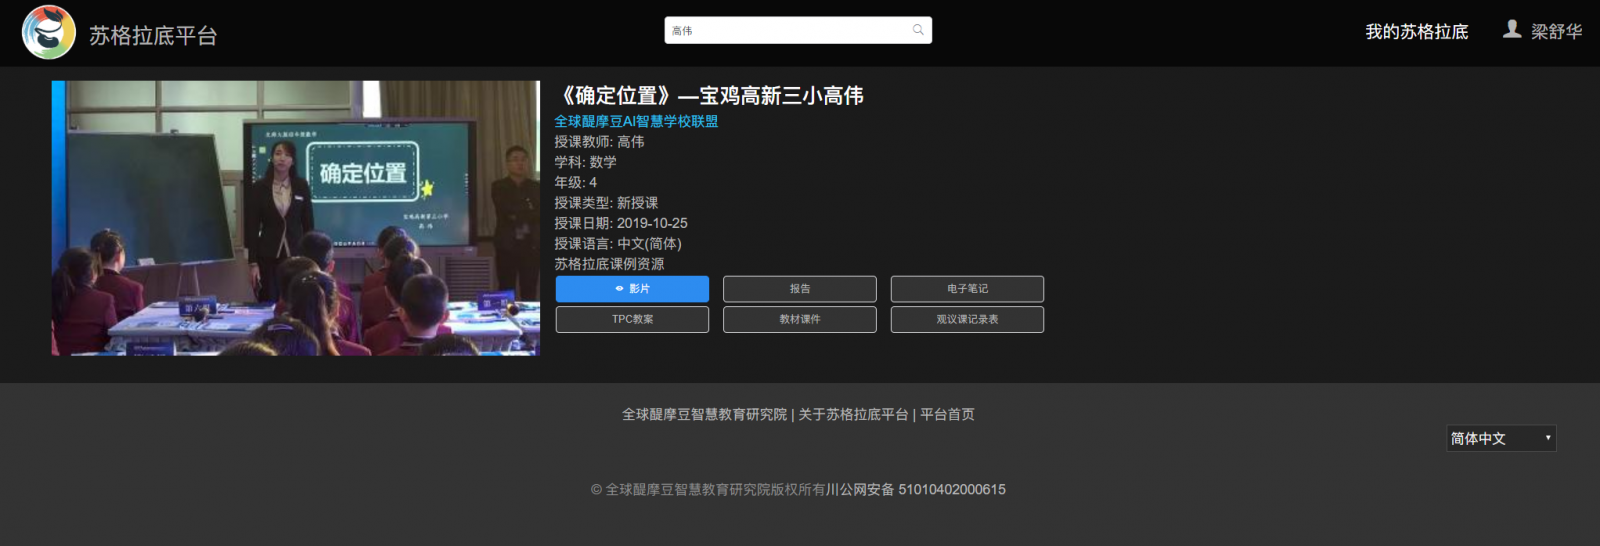This screenshot has width=1600, height=546.
Task: Go to 我的苏格拉底 menu item
Action: point(1416,32)
